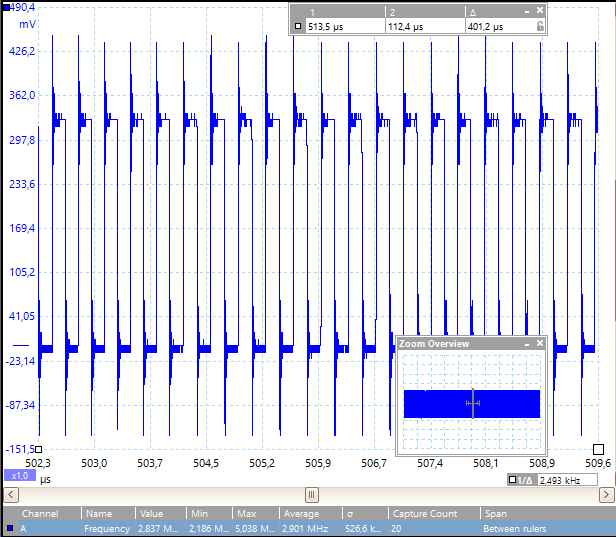Close the Zoom Overview window
Viewport: 616px width, 537px height.
click(x=540, y=343)
